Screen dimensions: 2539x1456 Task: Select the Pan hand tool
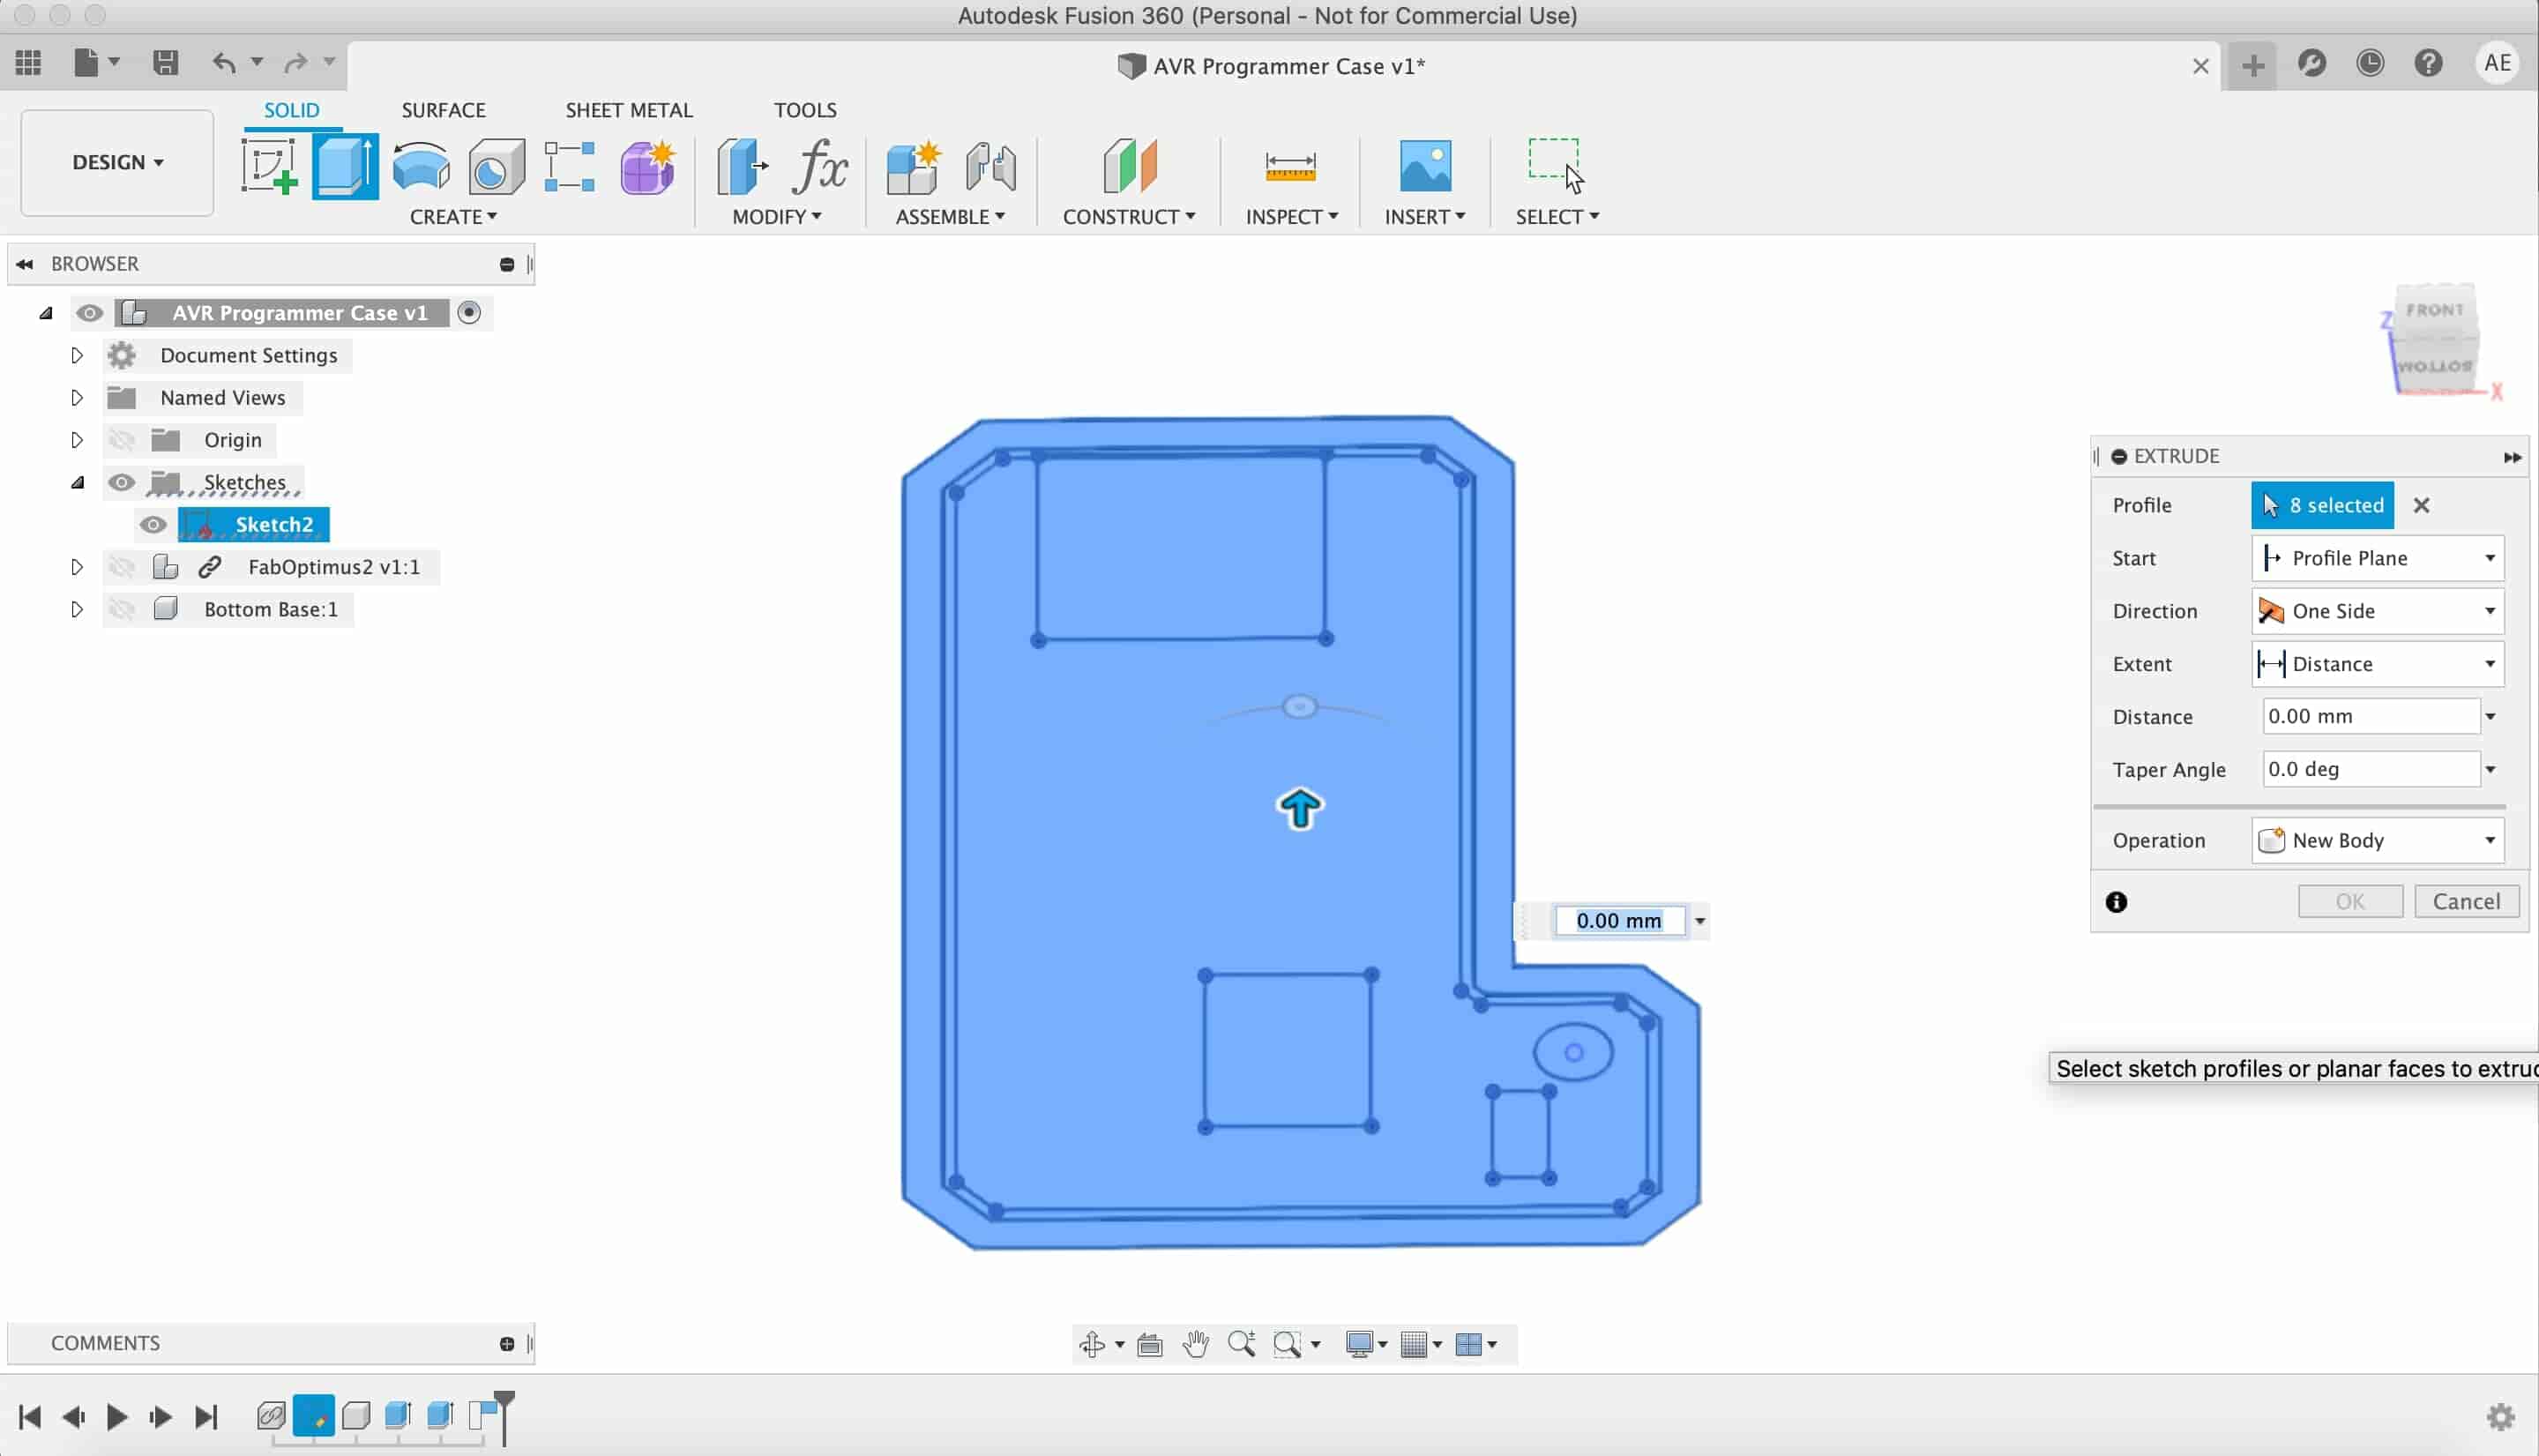pos(1196,1344)
